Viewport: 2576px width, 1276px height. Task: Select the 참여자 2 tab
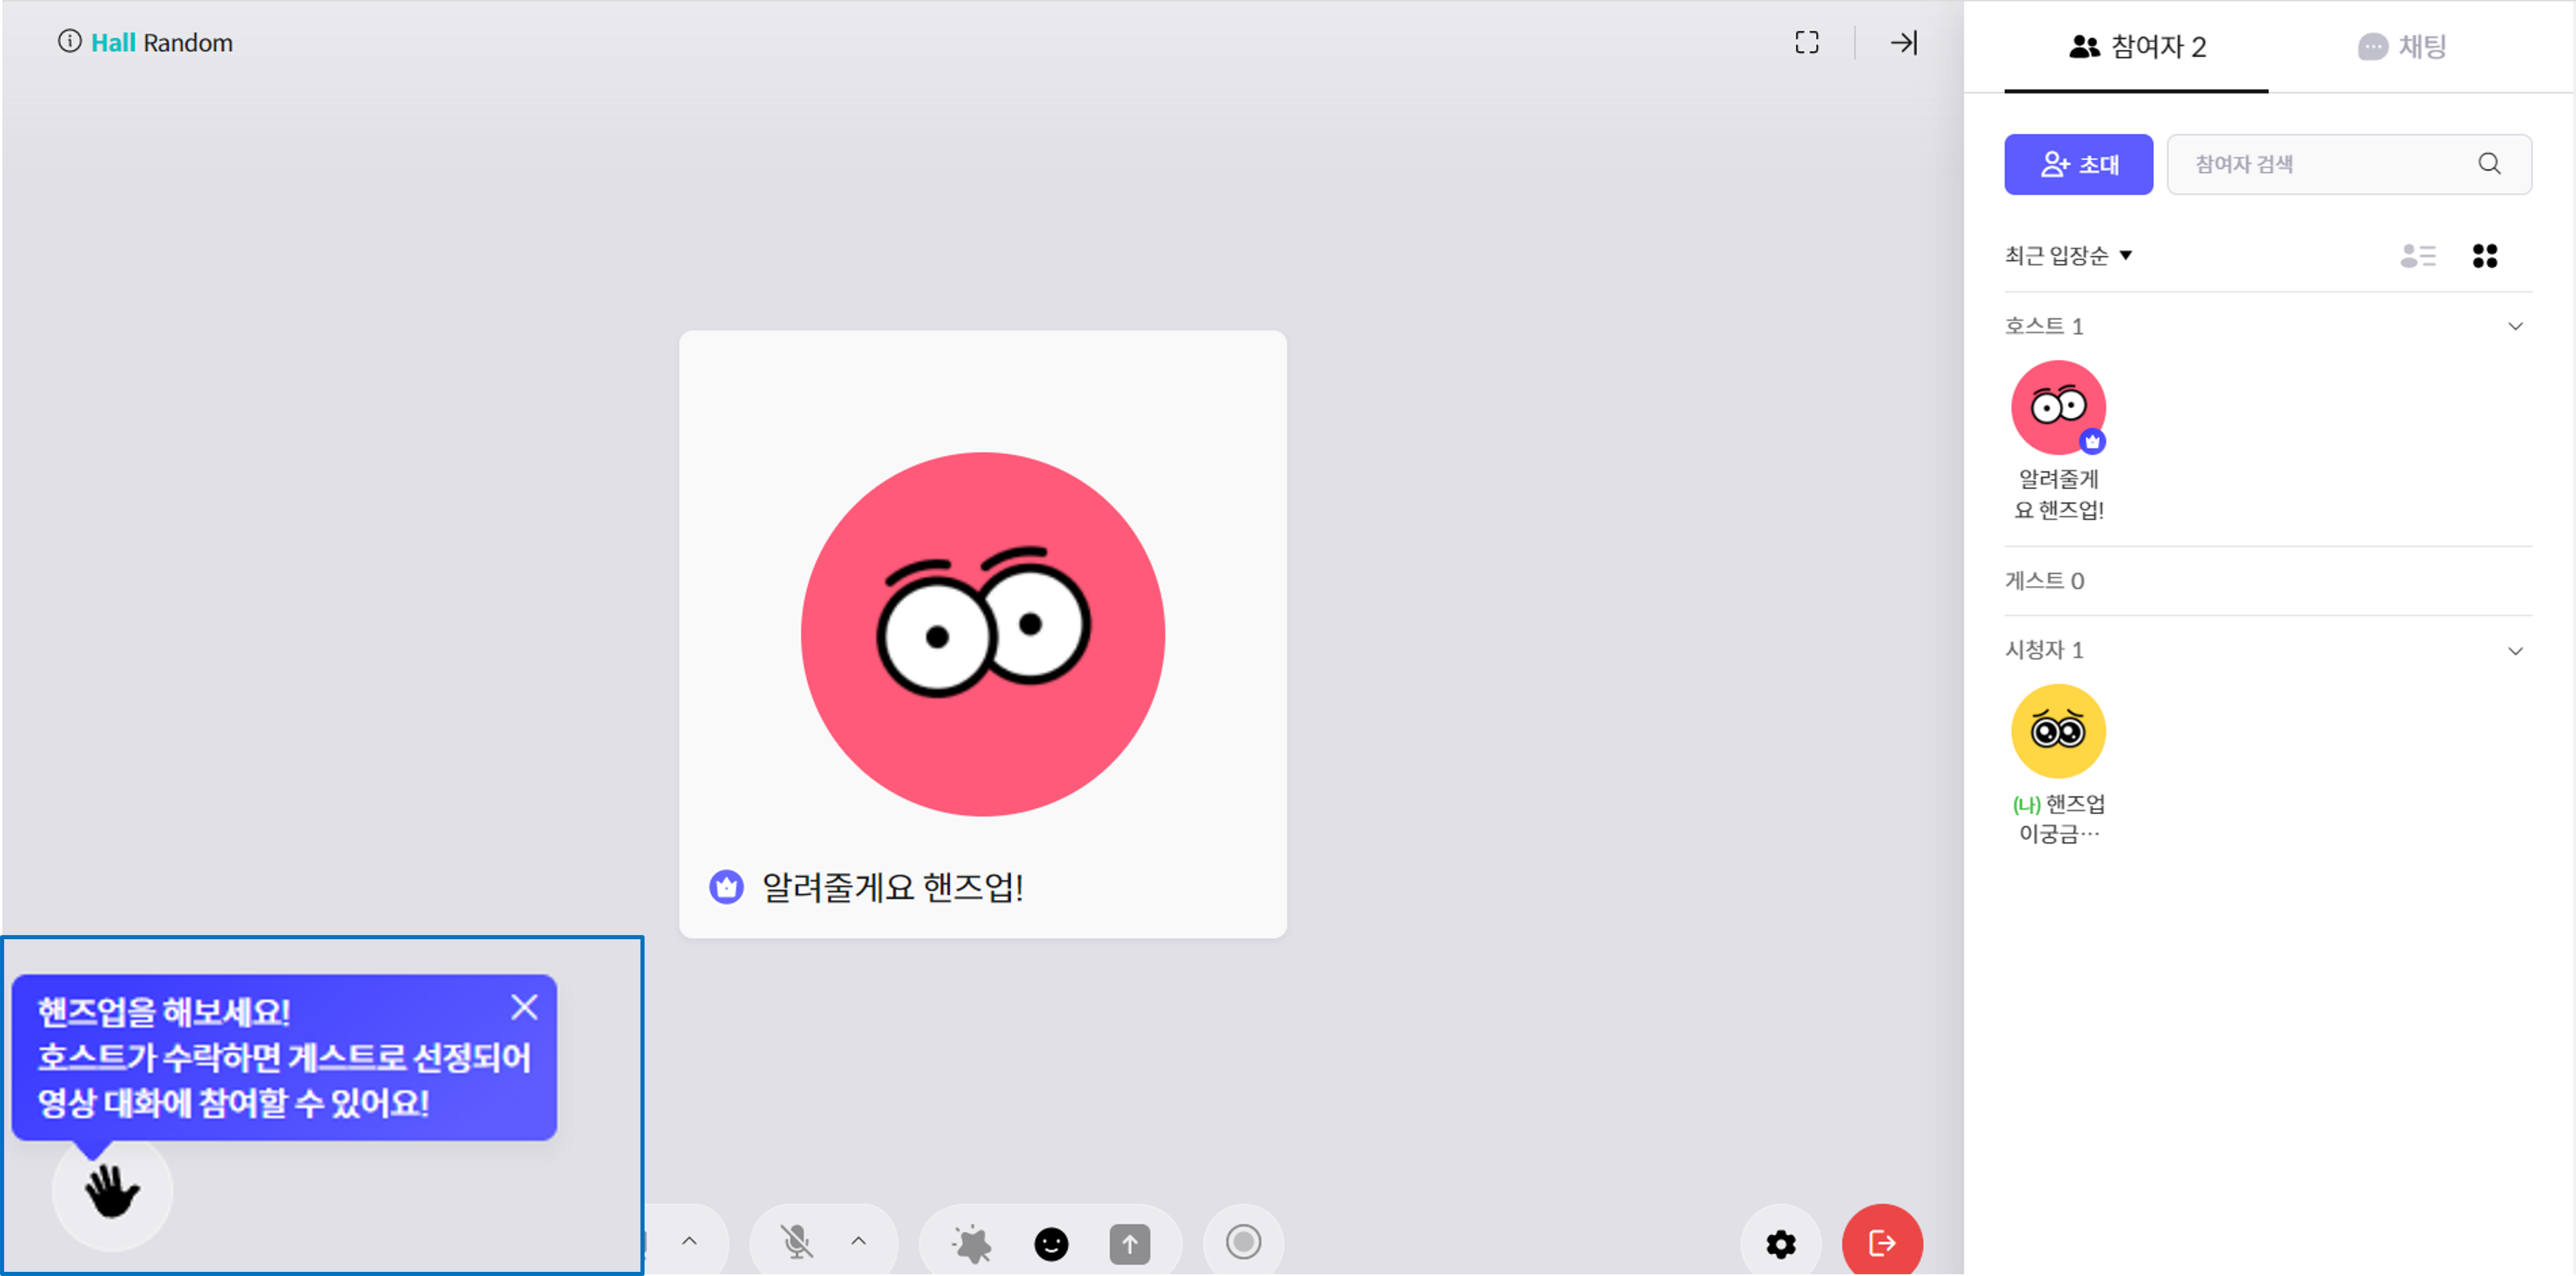[2136, 47]
